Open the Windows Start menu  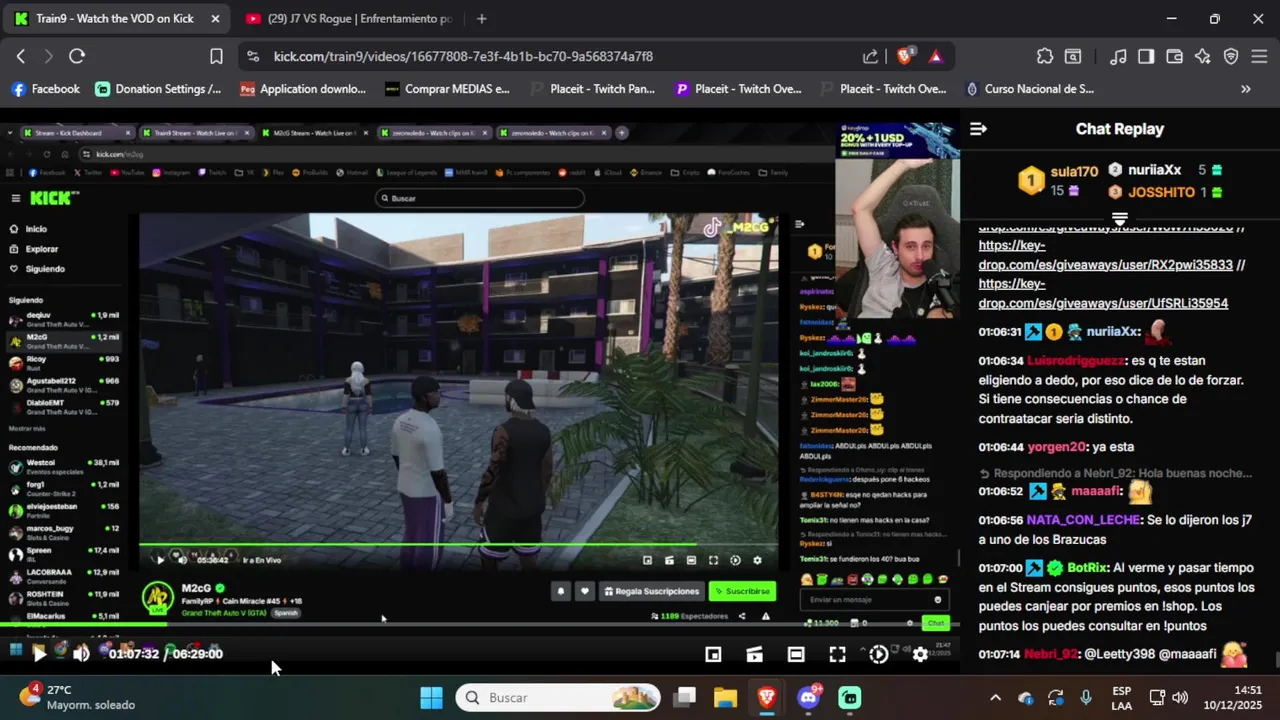tap(431, 697)
